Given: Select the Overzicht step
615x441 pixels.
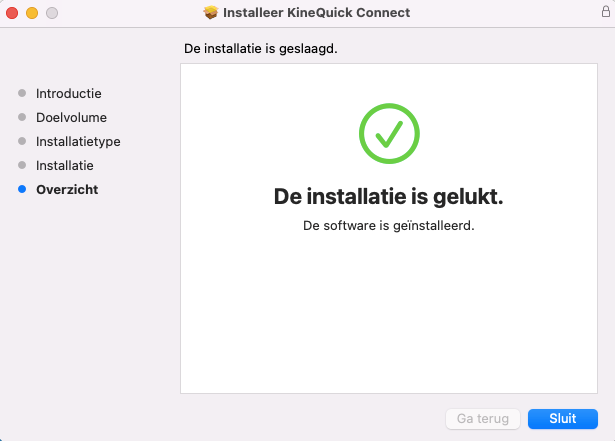Looking at the screenshot, I should click(67, 190).
